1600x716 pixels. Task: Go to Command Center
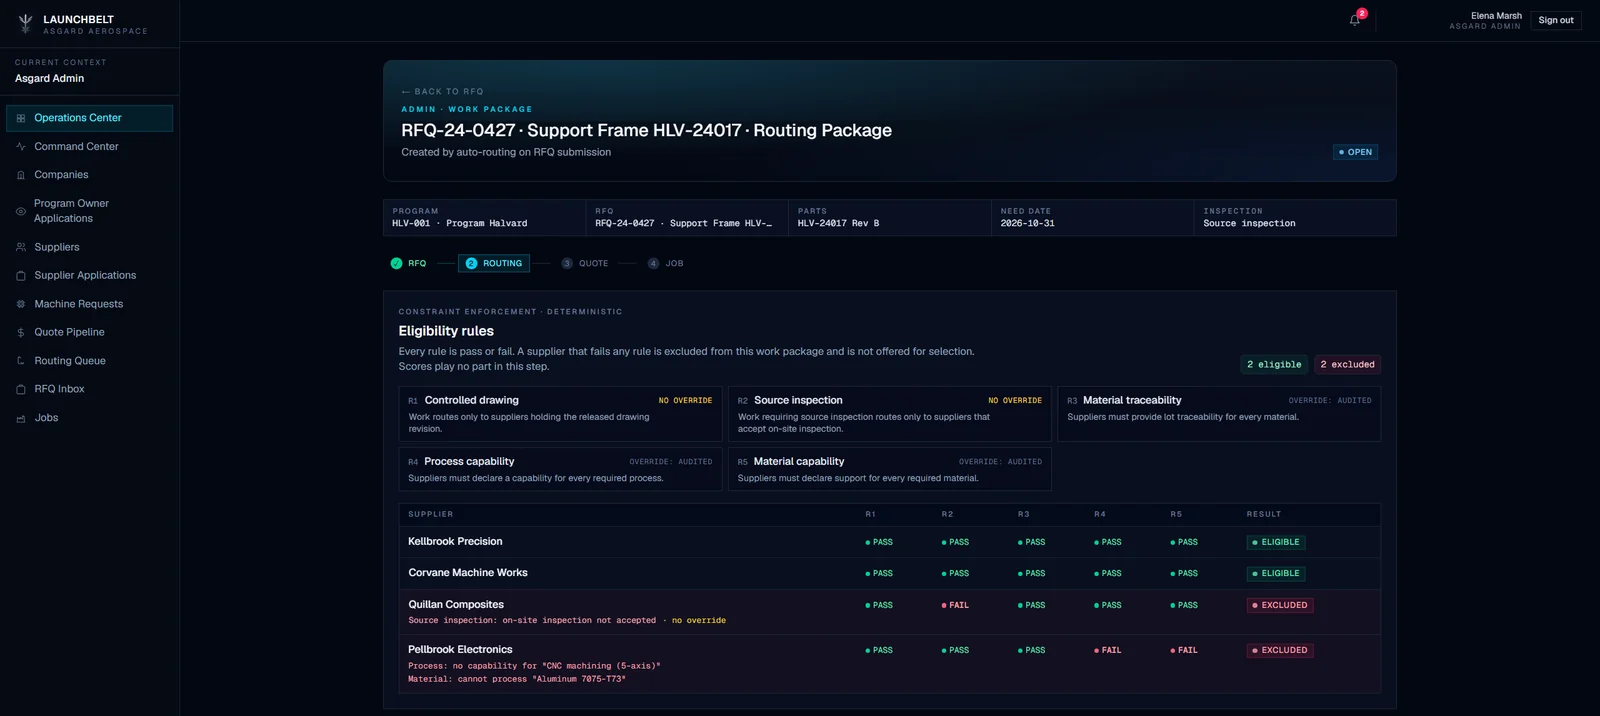coord(90,147)
